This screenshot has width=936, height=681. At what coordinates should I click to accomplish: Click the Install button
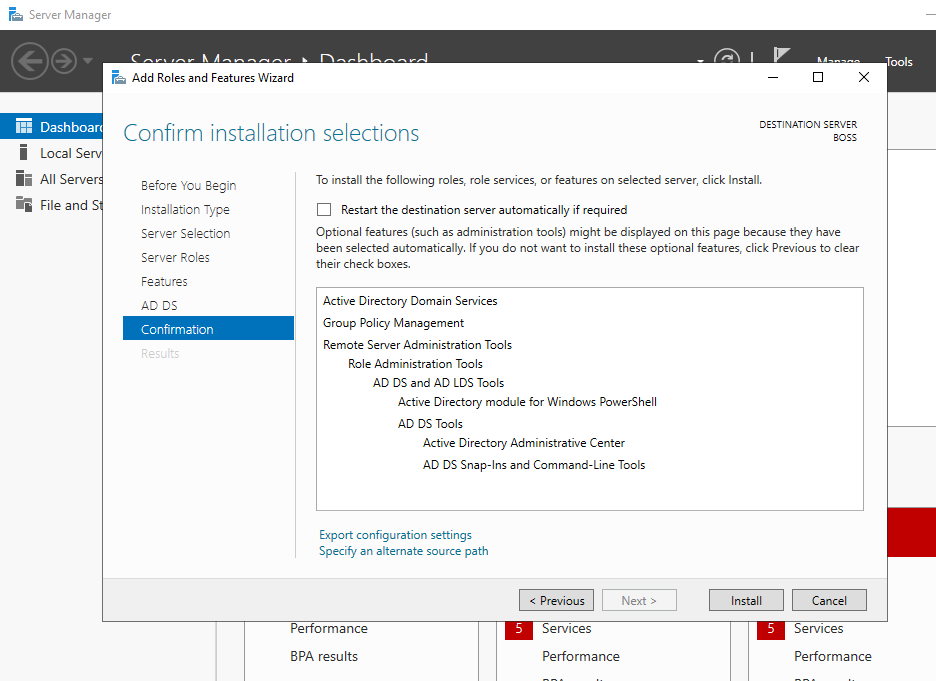[x=746, y=601]
